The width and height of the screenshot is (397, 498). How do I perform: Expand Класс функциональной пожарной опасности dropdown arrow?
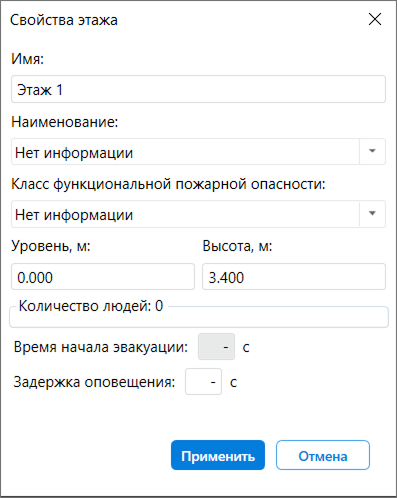372,214
